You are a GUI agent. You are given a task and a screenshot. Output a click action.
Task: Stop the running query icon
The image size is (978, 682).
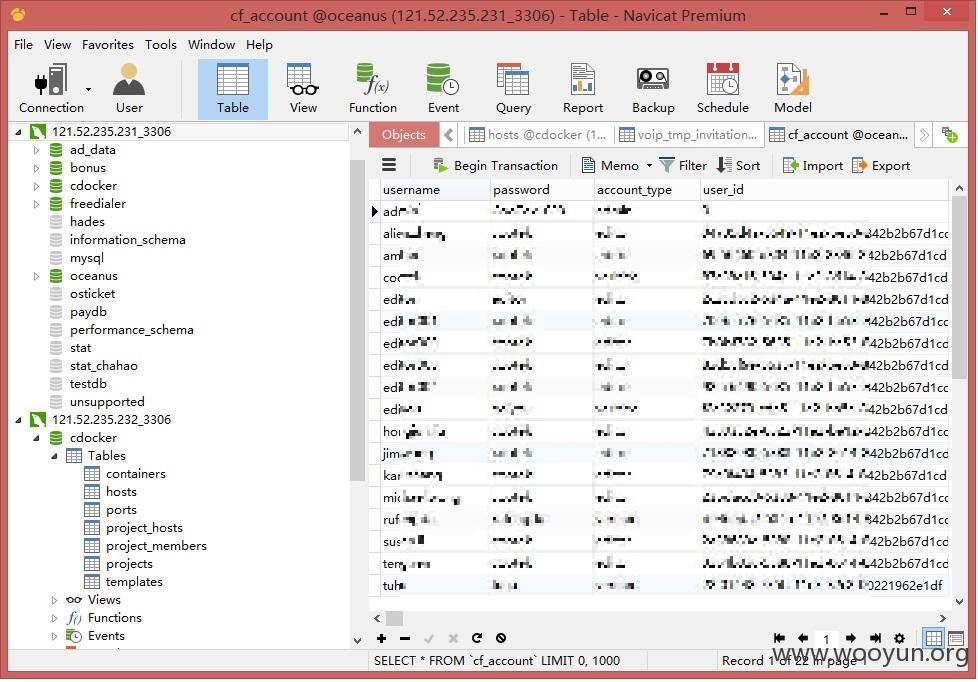pyautogui.click(x=501, y=638)
